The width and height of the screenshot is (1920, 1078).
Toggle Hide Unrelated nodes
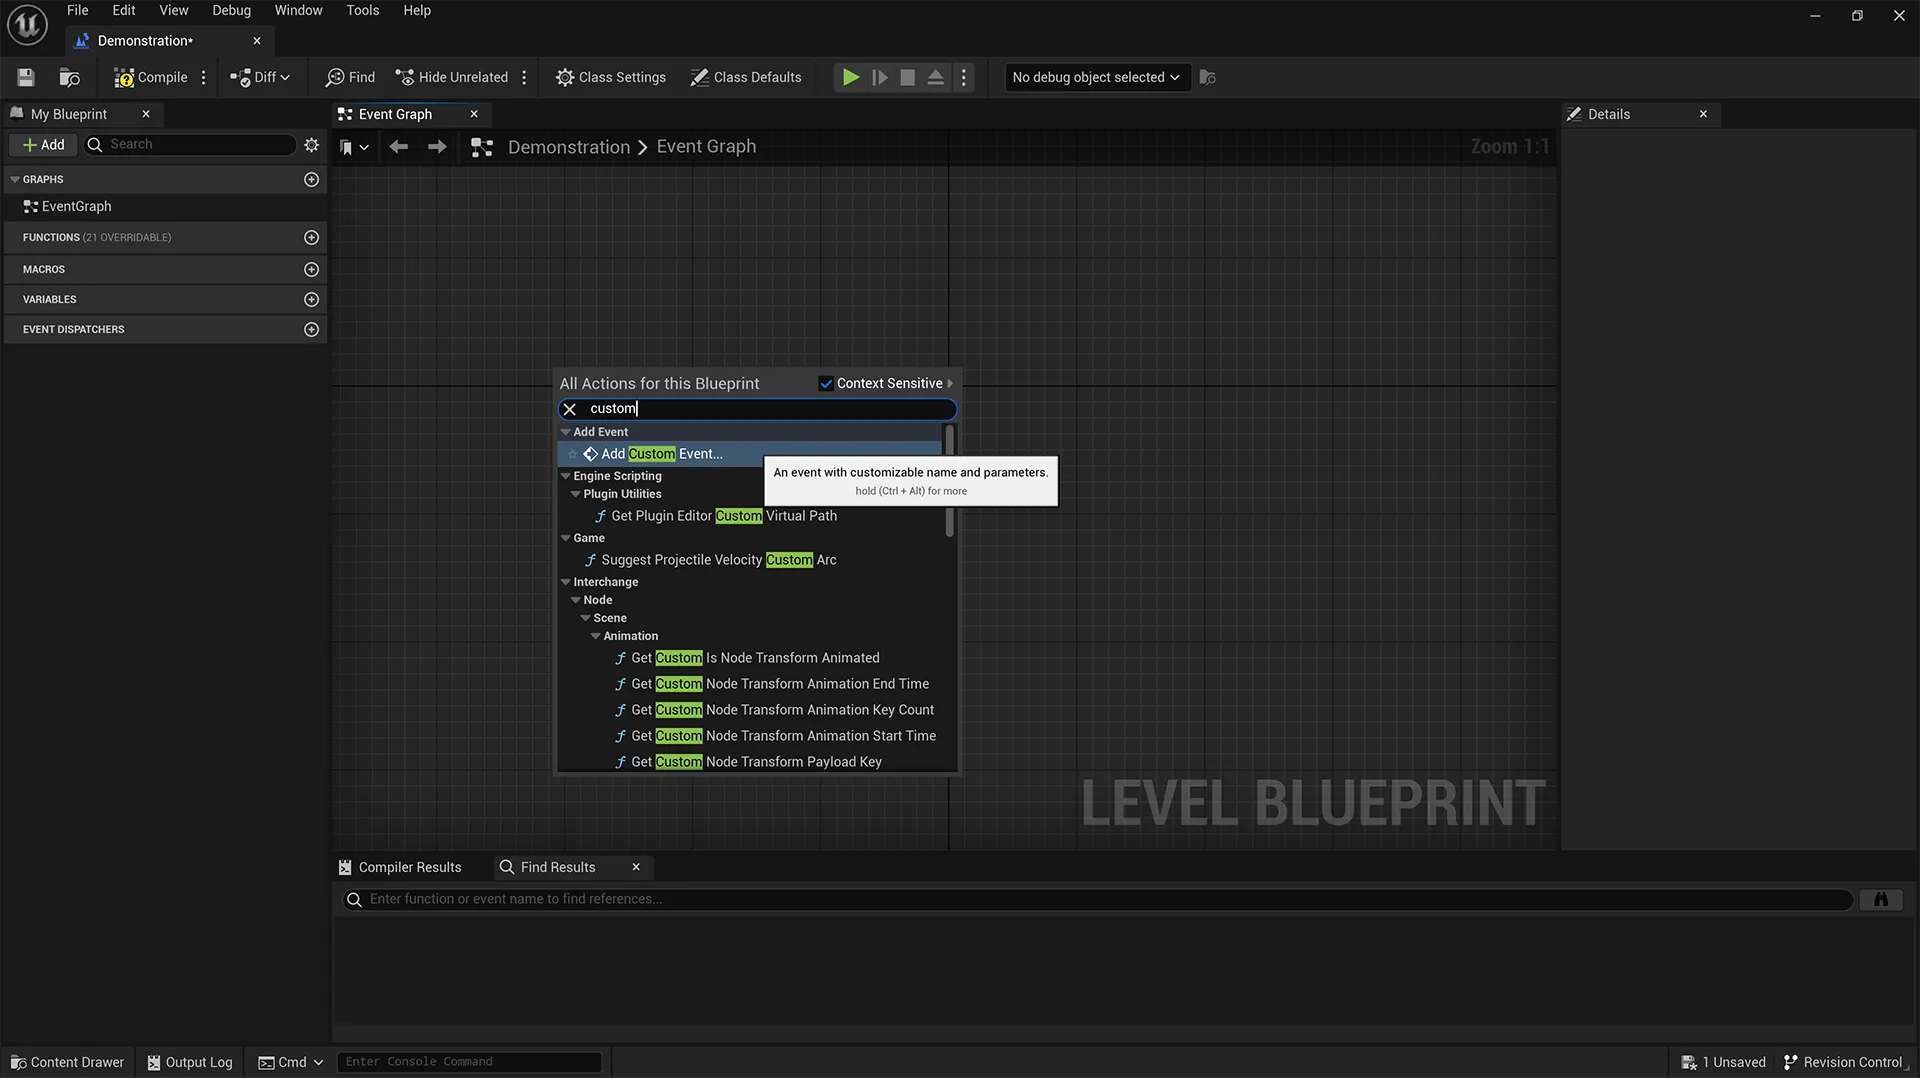[451, 77]
